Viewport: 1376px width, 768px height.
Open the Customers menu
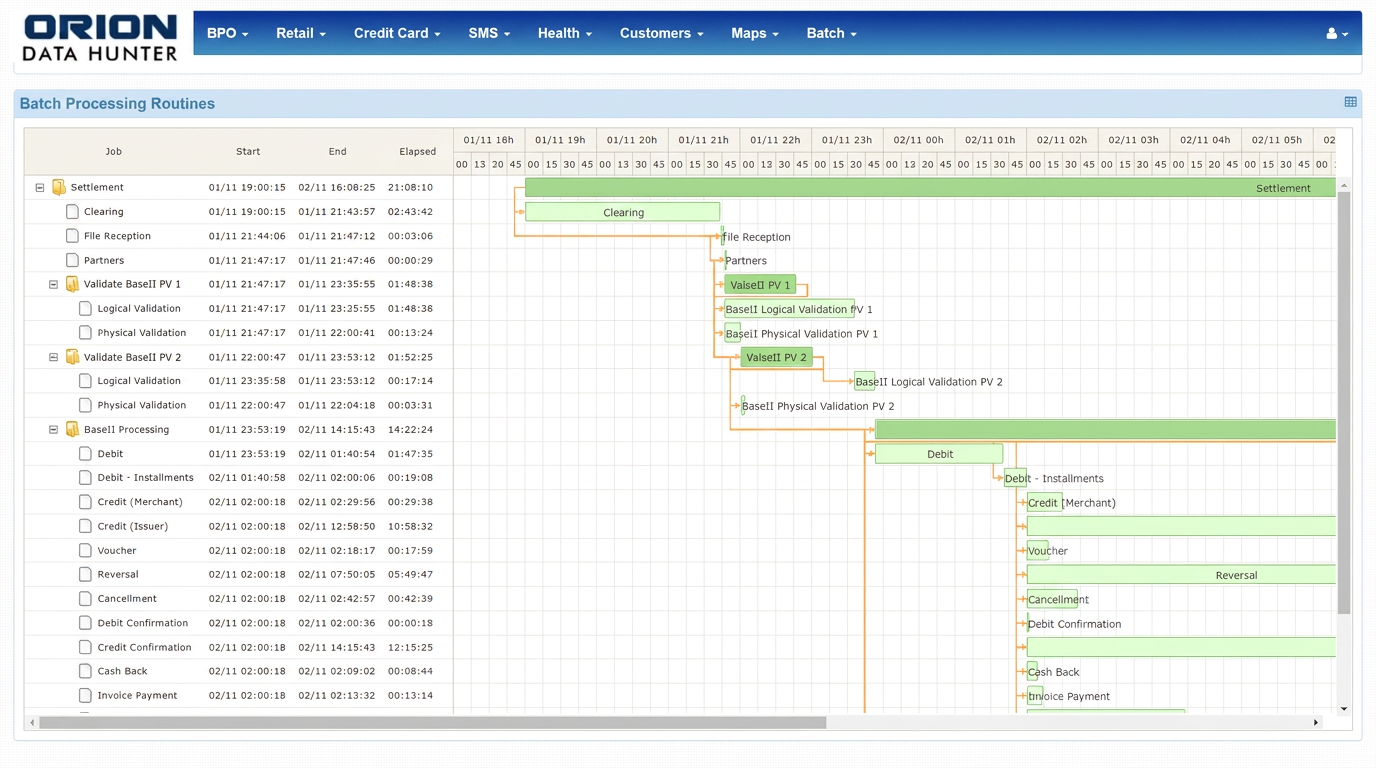[x=661, y=33]
